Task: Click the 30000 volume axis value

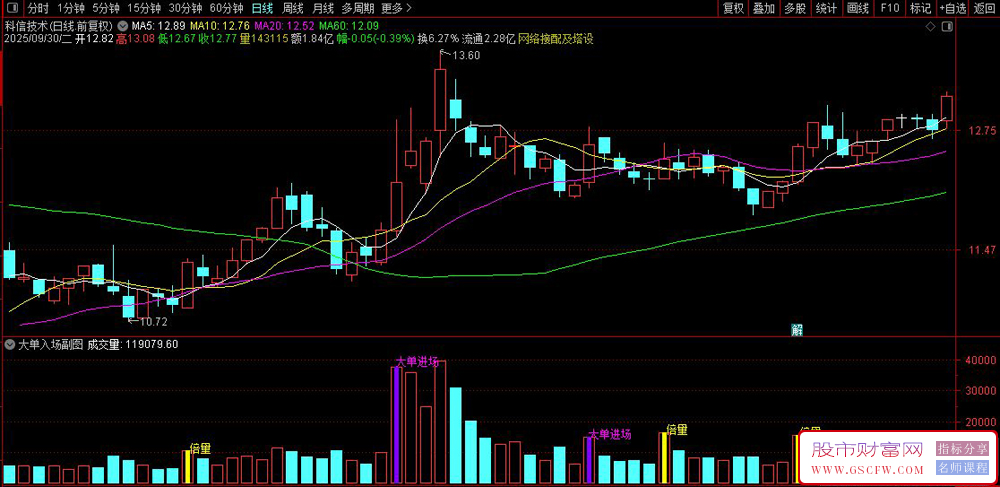Action: coord(982,391)
